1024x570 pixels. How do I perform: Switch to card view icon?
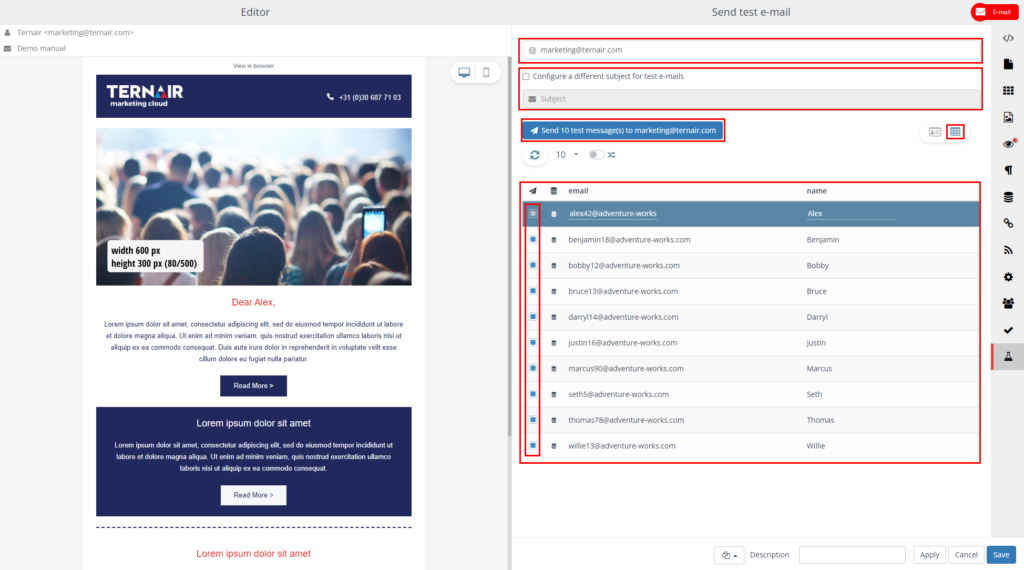(x=935, y=132)
